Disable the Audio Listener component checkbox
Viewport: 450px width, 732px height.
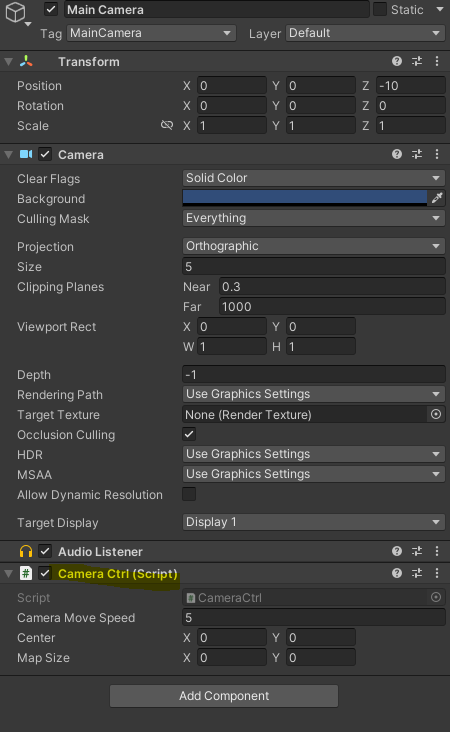click(45, 551)
